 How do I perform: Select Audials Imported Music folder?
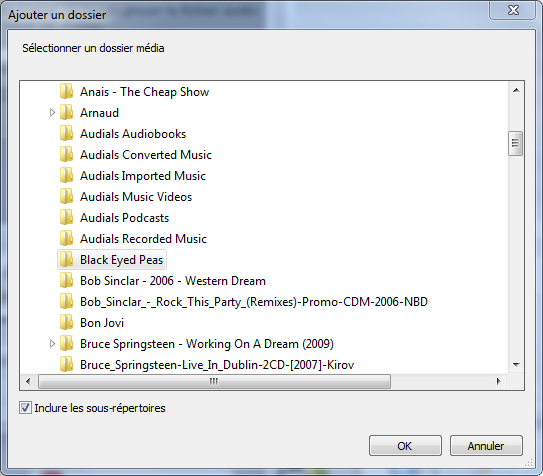[x=143, y=176]
